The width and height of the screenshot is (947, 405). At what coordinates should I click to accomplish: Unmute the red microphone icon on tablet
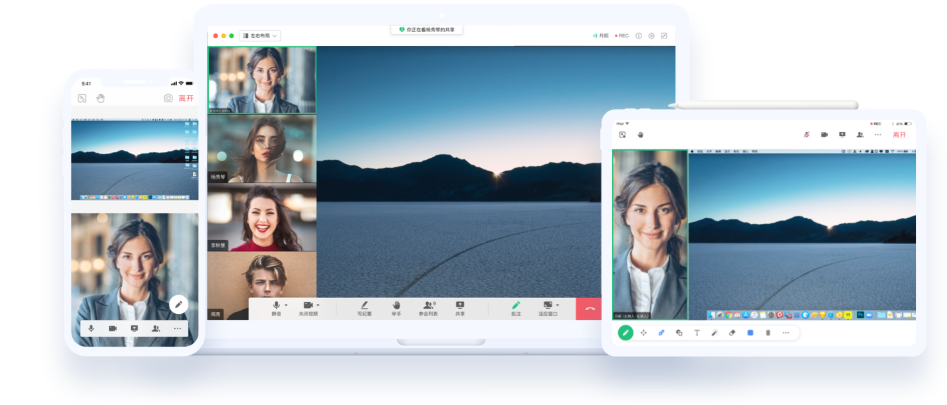[807, 134]
